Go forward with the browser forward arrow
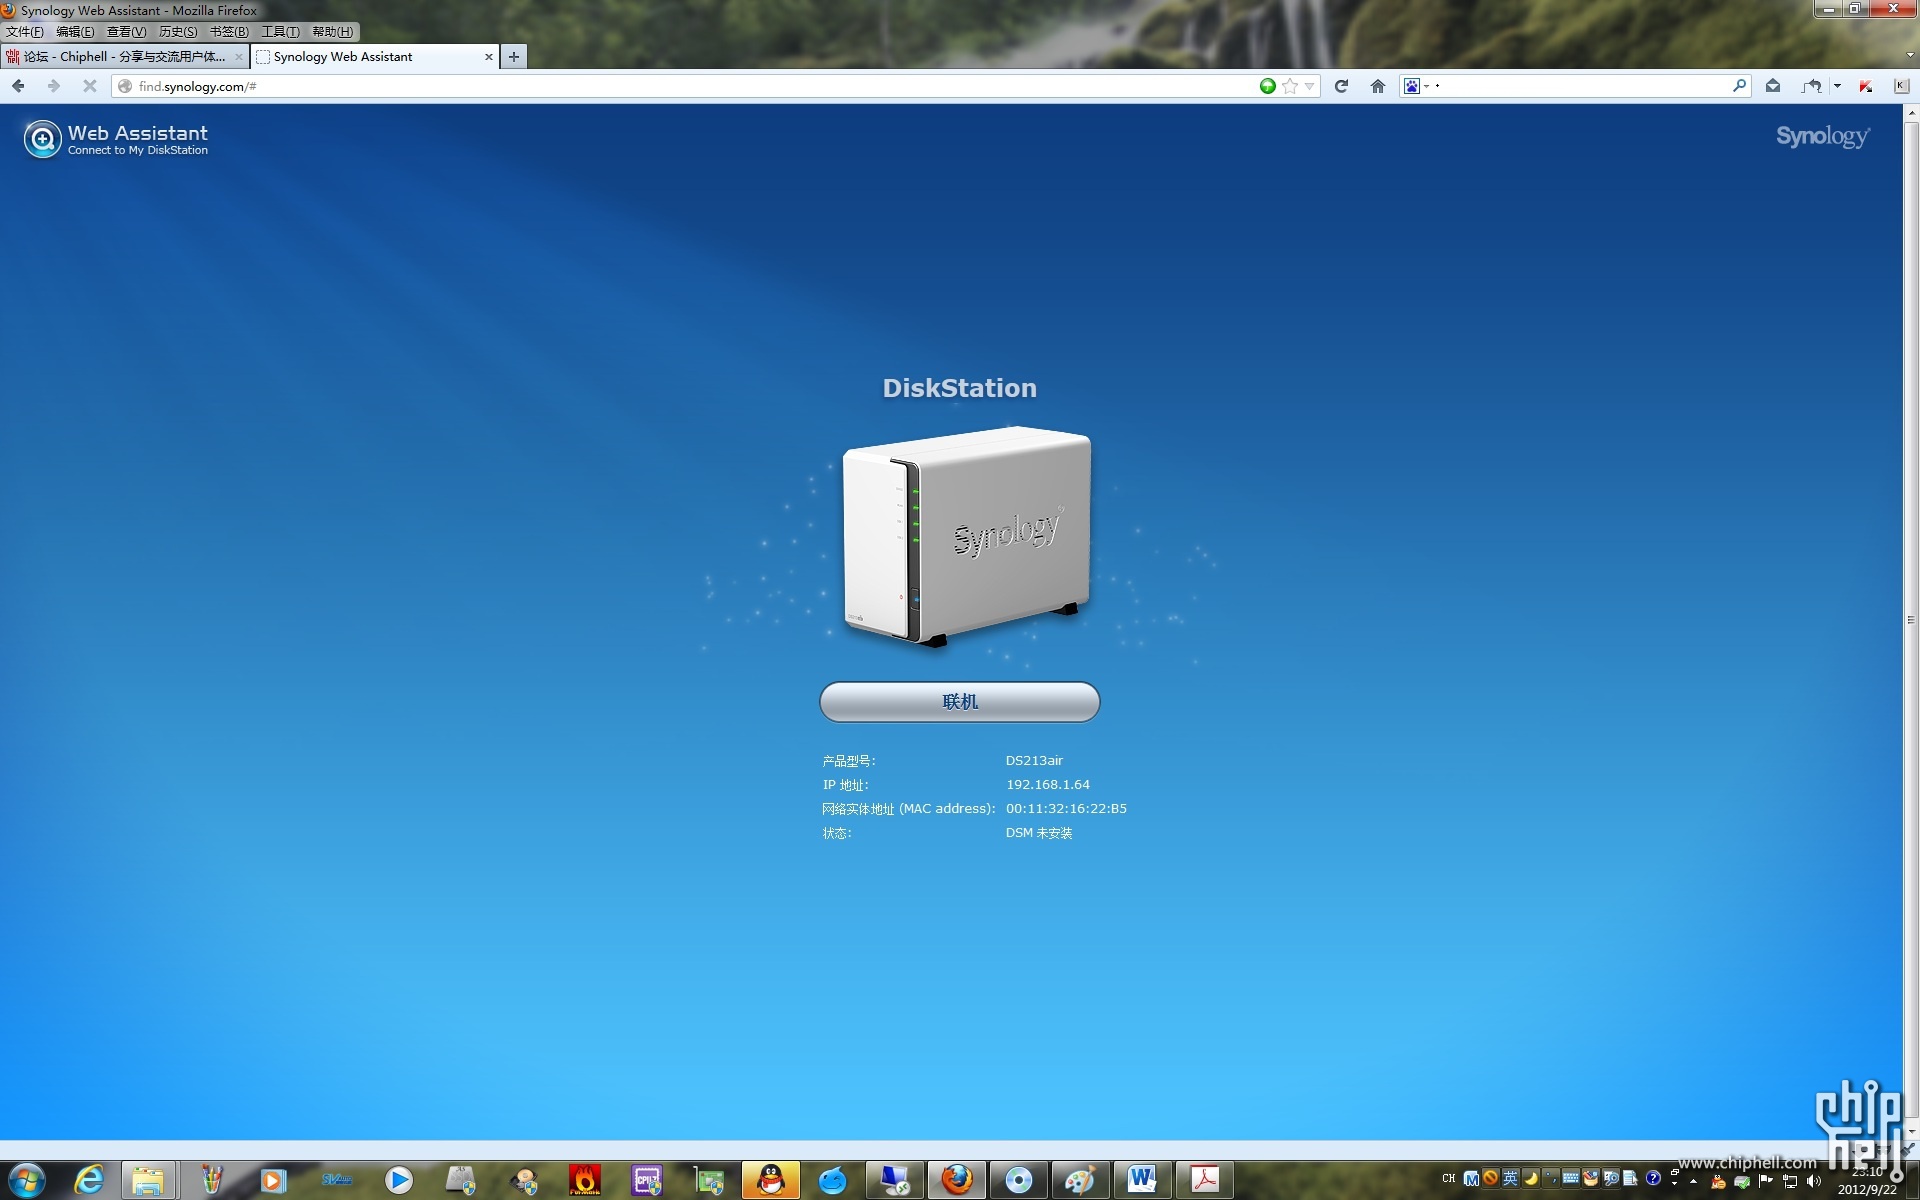1920x1200 pixels. pos(53,86)
